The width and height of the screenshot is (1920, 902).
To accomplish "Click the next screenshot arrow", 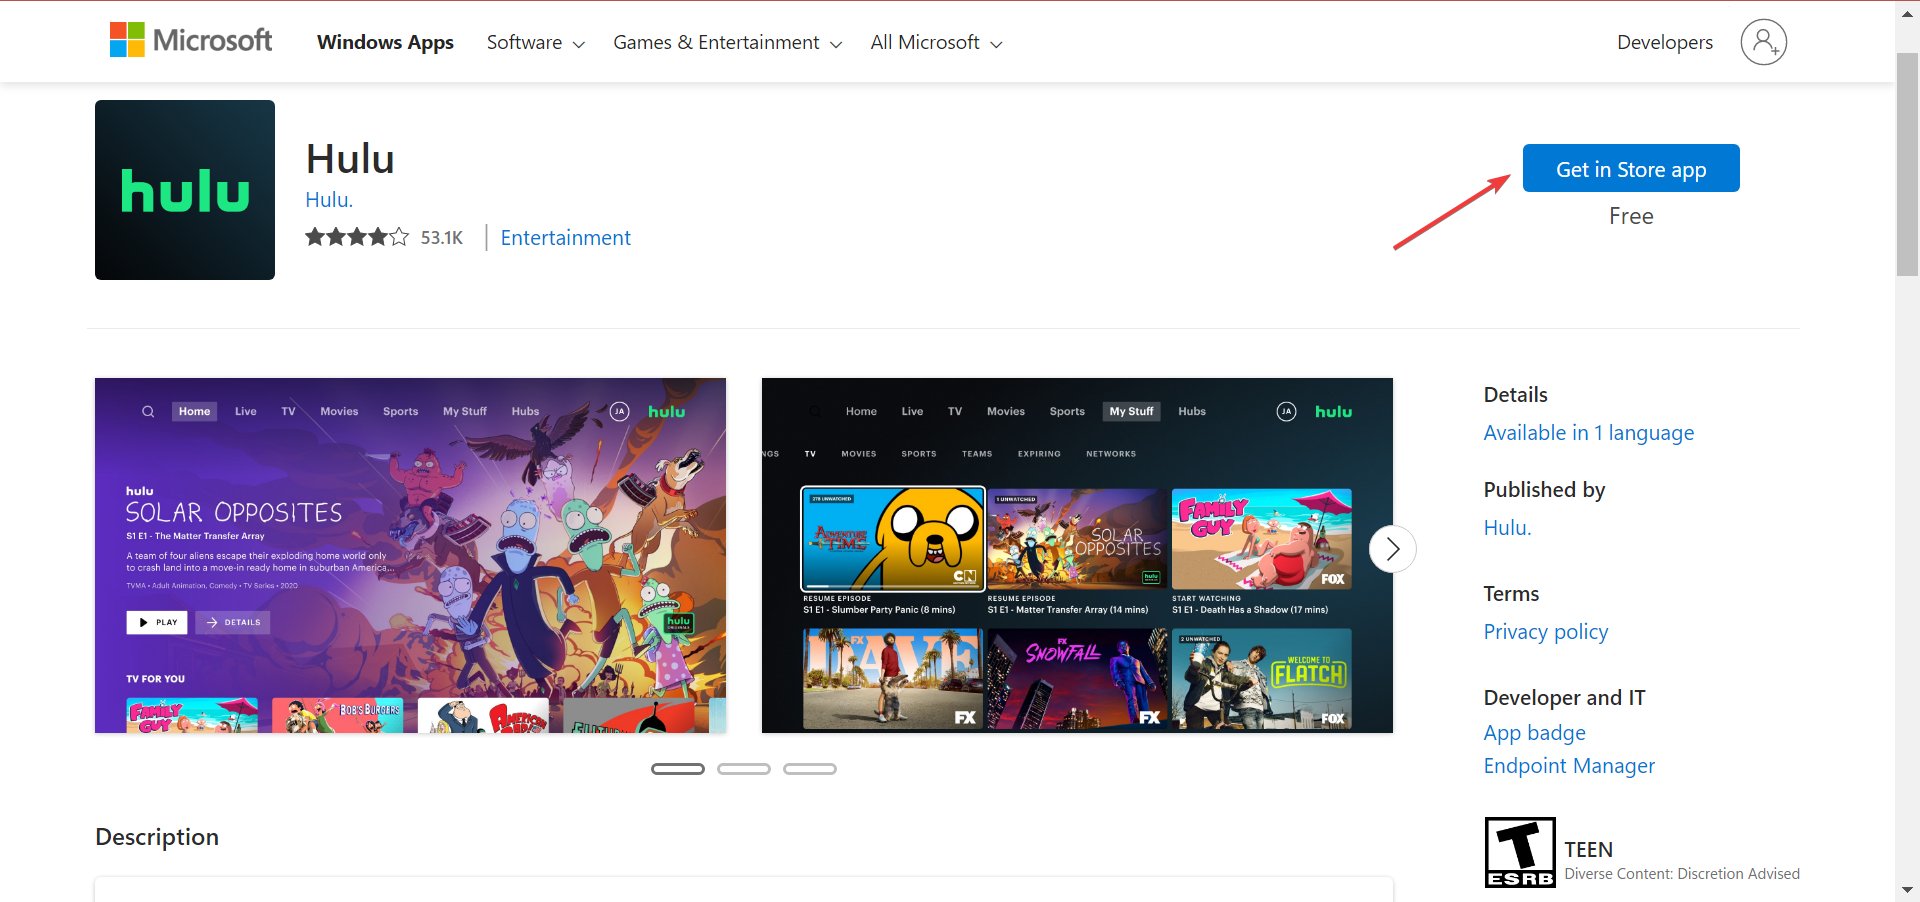I will click(x=1392, y=549).
